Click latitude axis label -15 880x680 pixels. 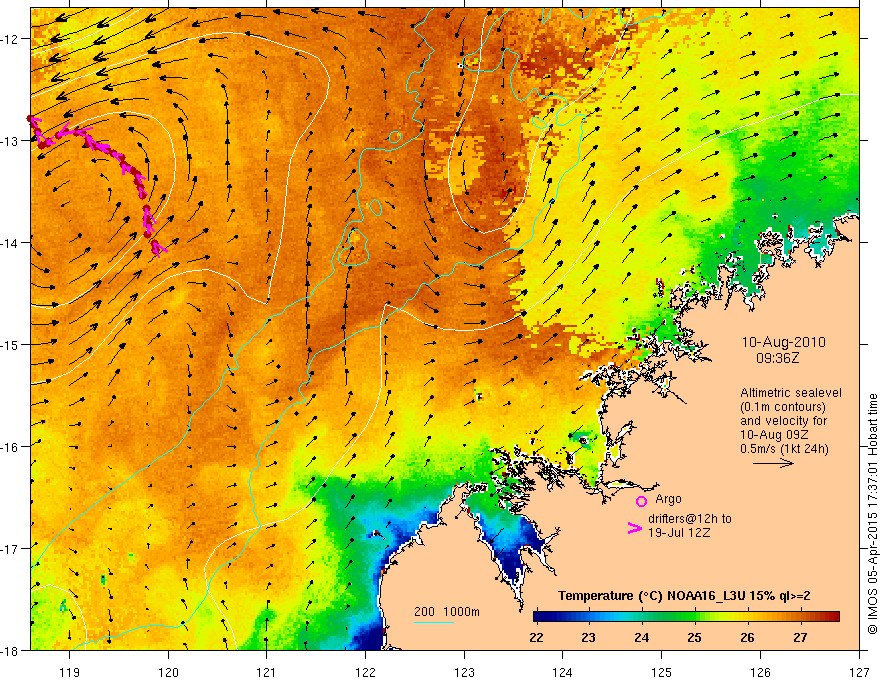[x=11, y=344]
